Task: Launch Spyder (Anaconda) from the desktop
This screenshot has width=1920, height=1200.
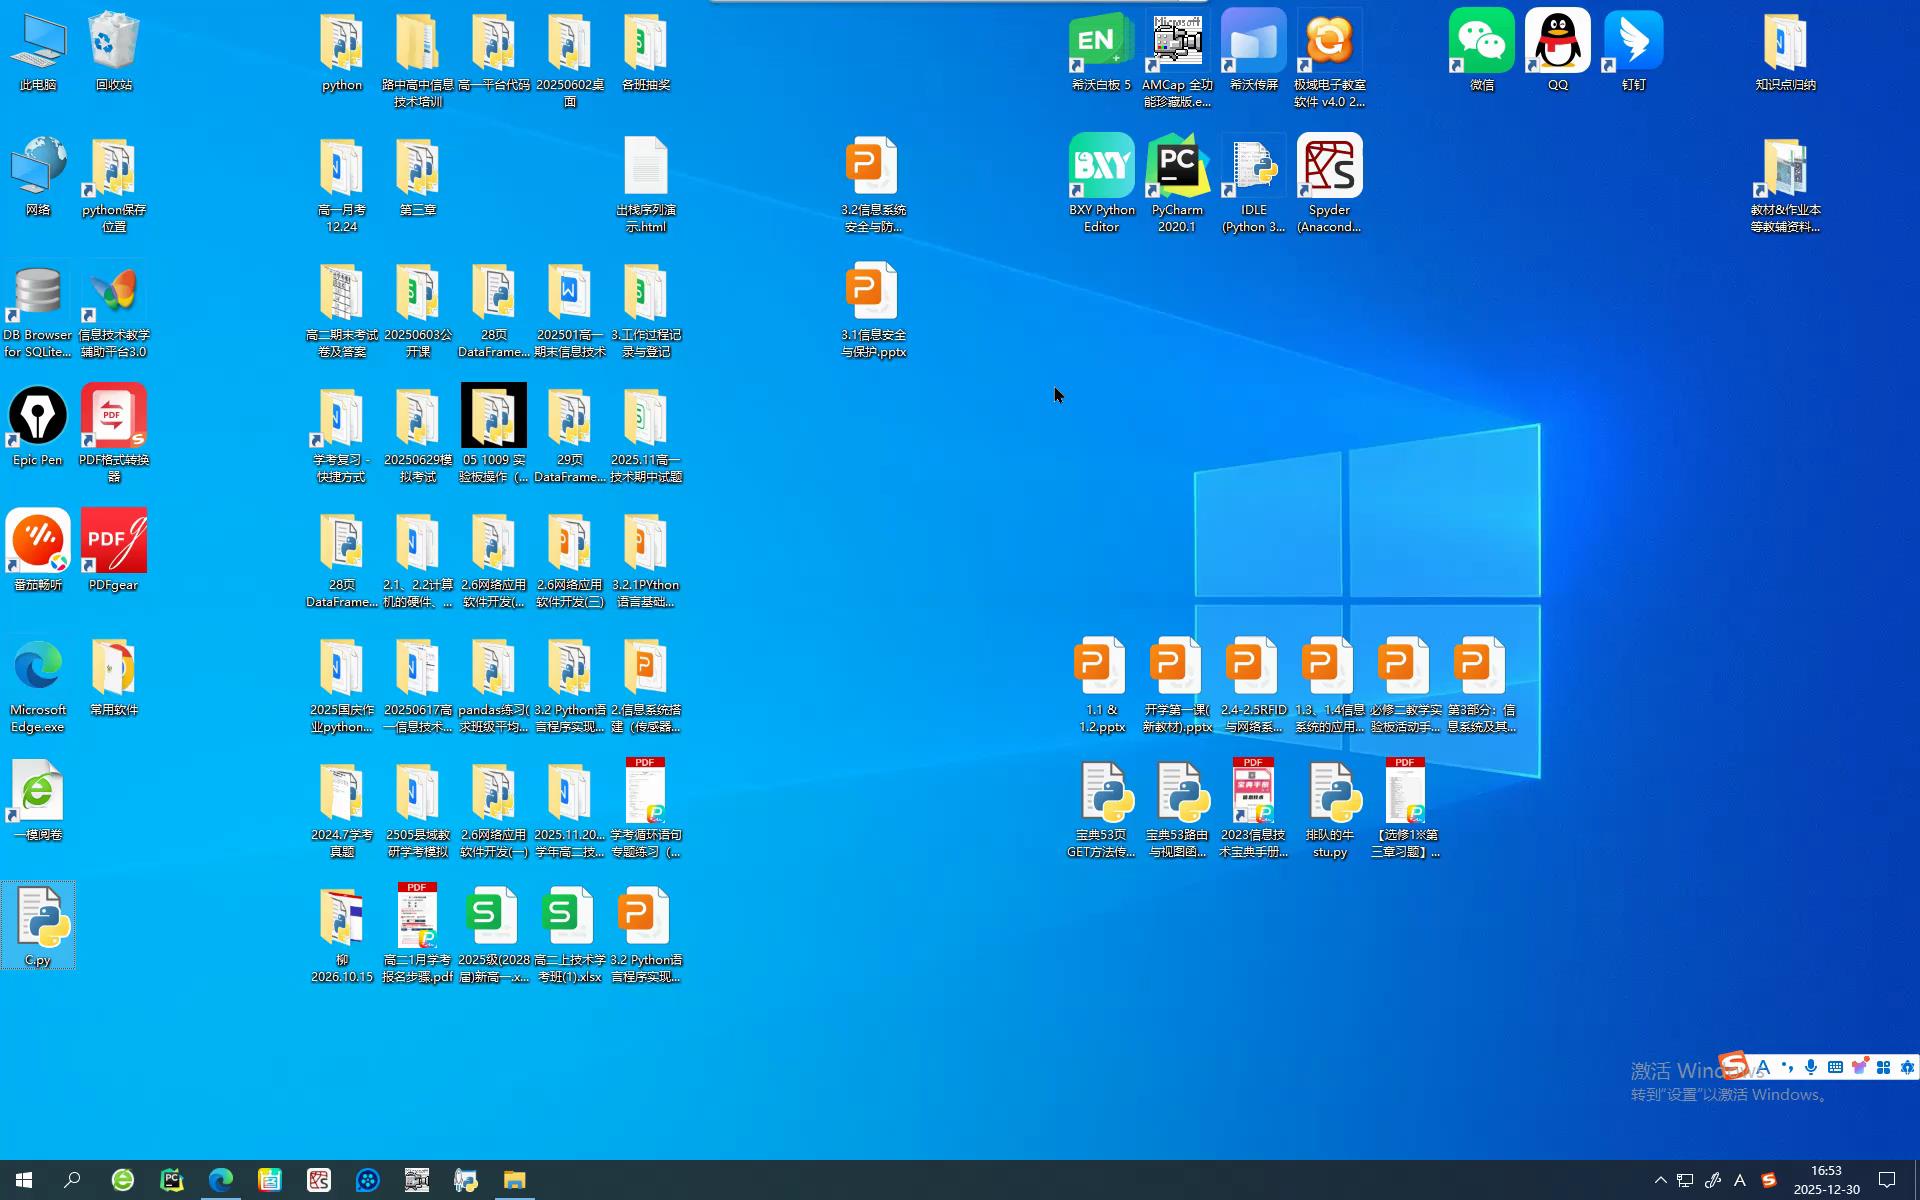Action: 1329,167
